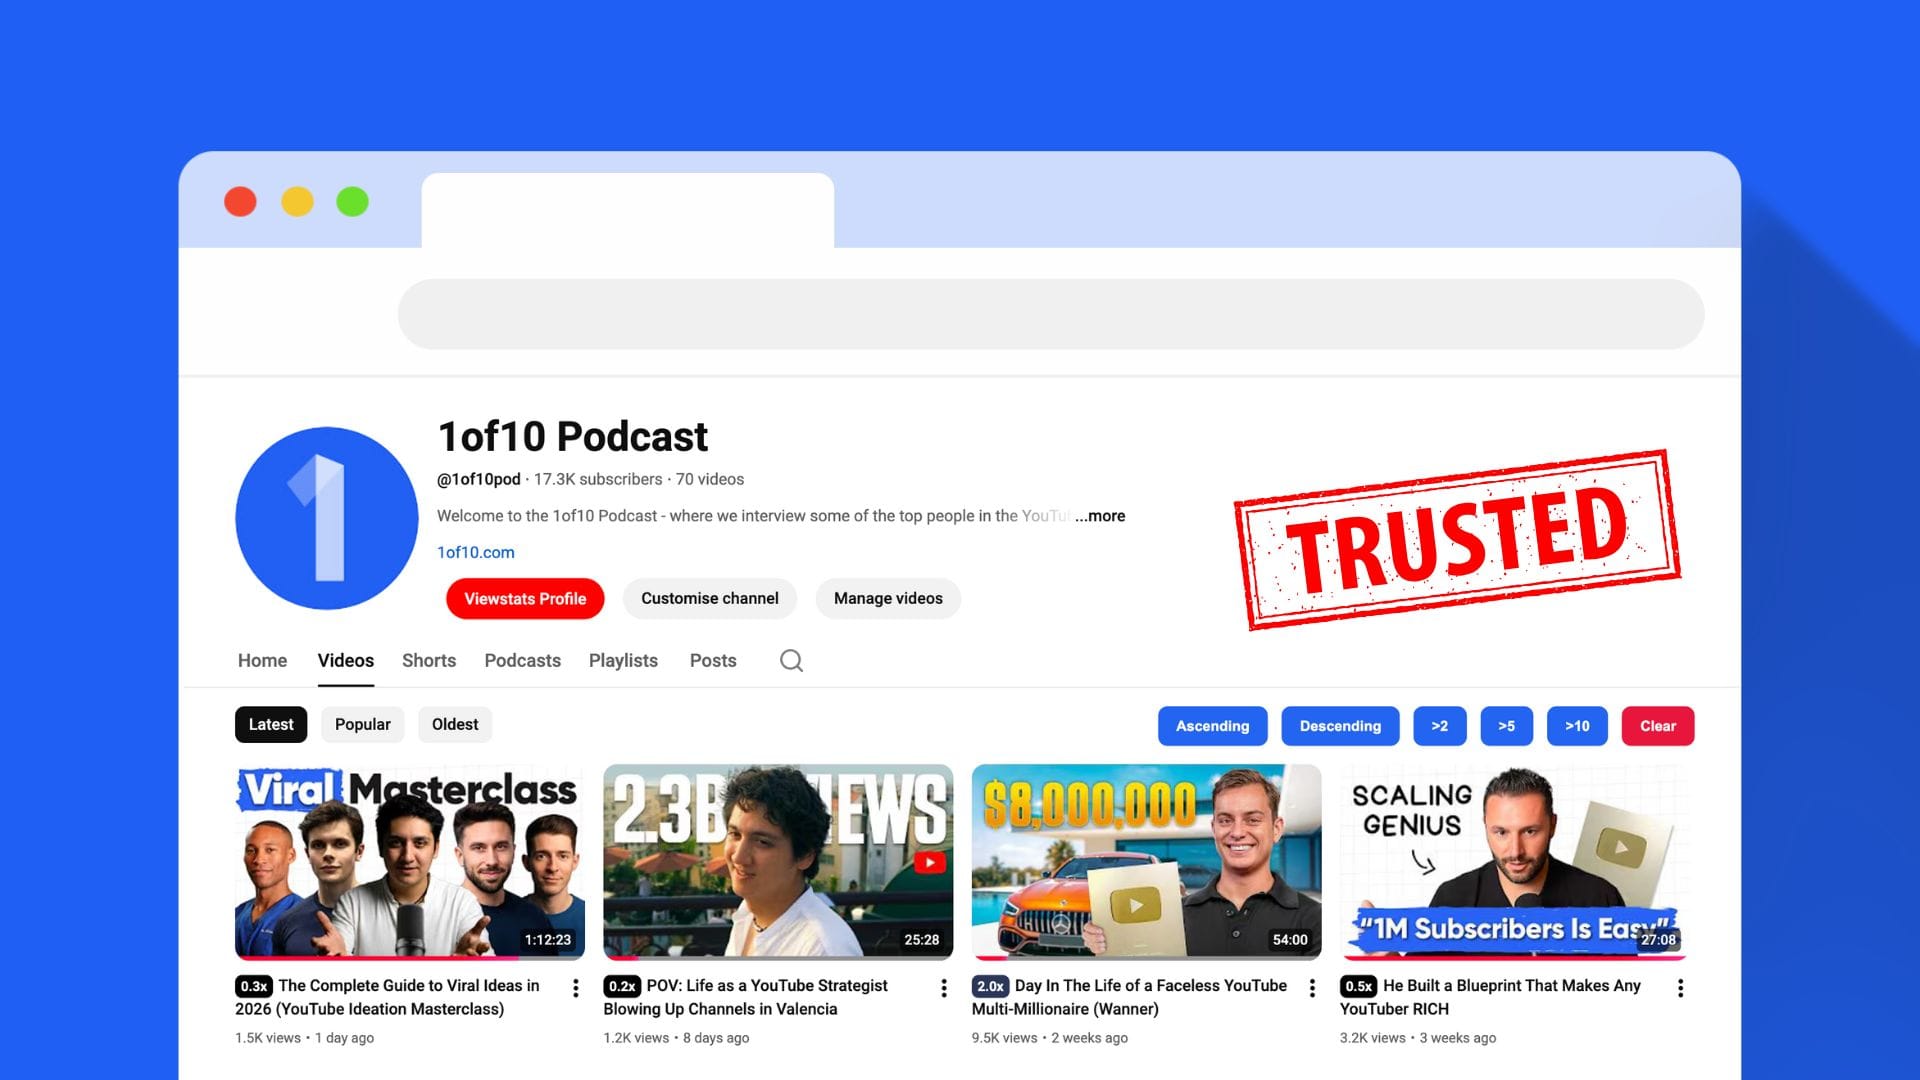1920x1080 pixels.
Task: Switch to the Shorts tab
Action: (429, 661)
